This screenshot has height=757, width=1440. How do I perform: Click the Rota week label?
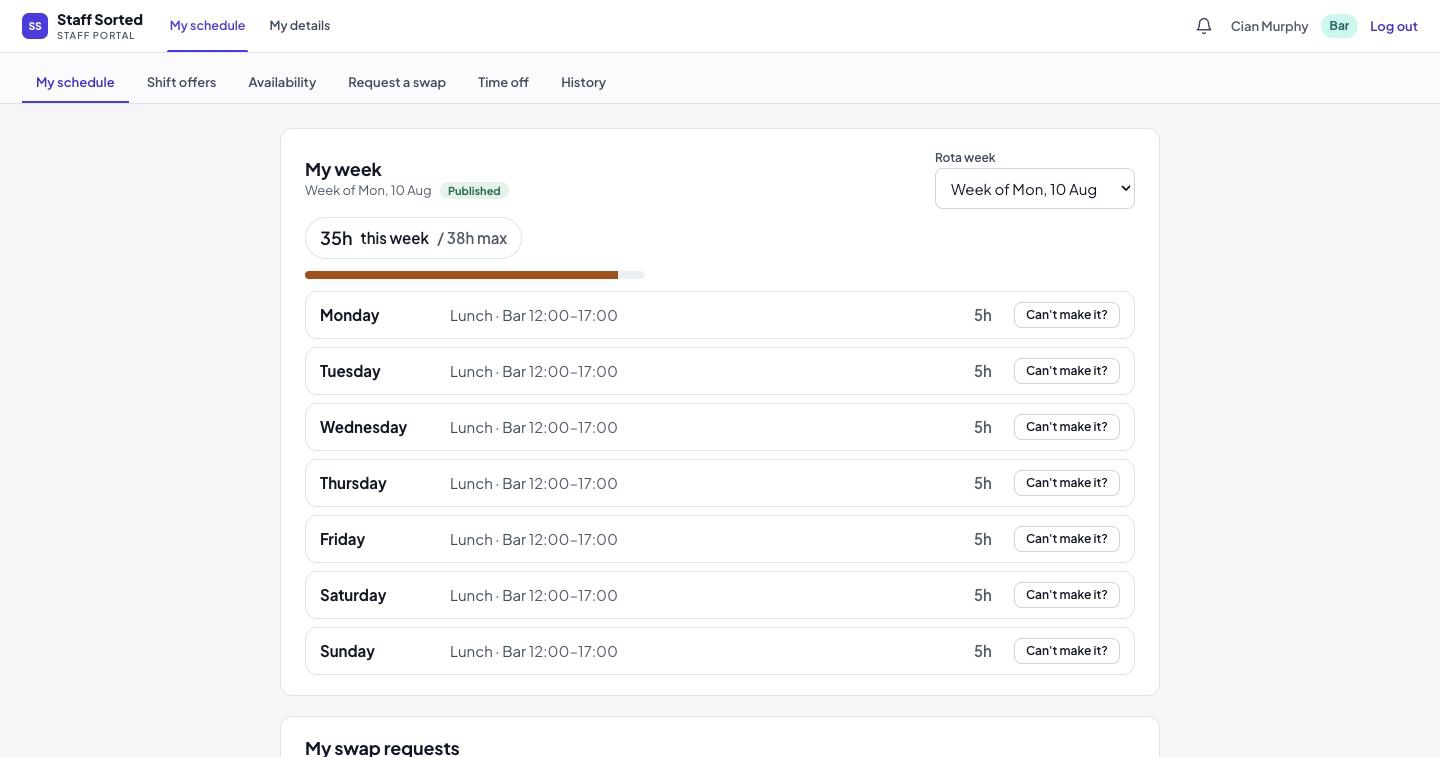click(x=965, y=157)
